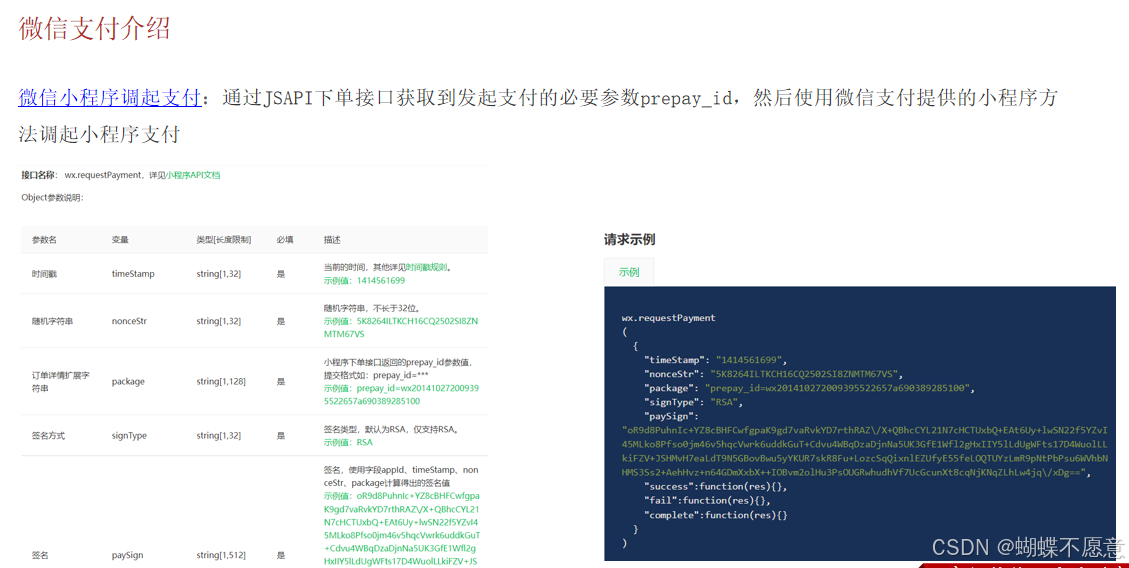
Task: Click the 签名类型，默认为RSA description
Action: click(392, 430)
